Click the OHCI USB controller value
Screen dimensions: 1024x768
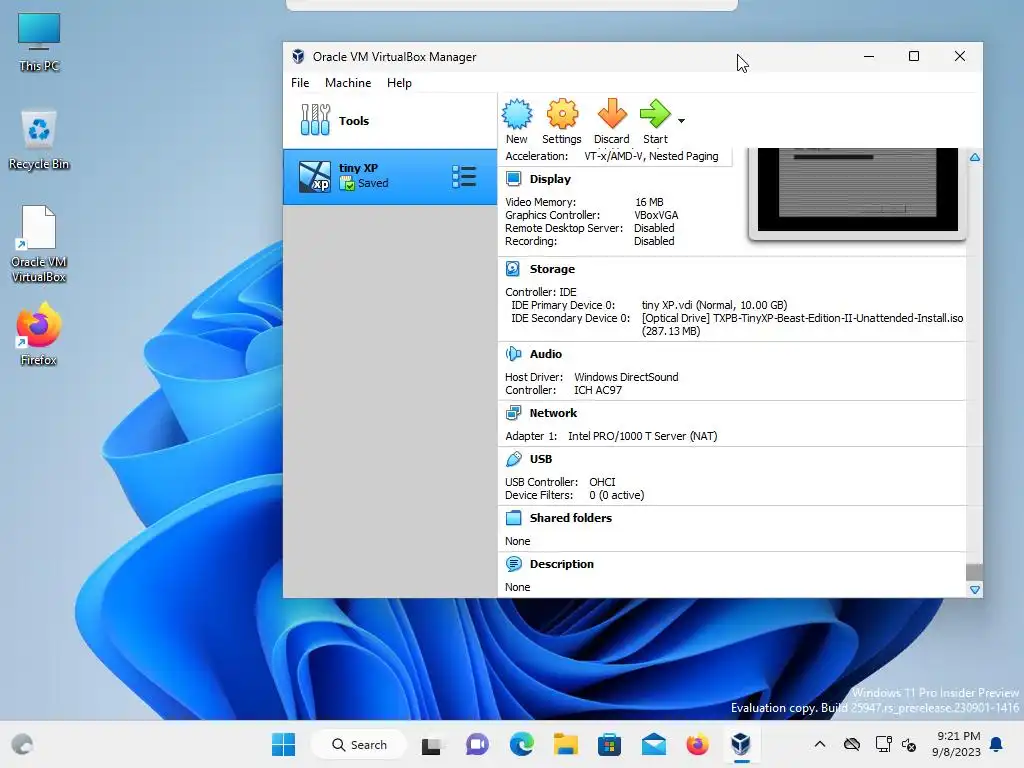pyautogui.click(x=602, y=482)
